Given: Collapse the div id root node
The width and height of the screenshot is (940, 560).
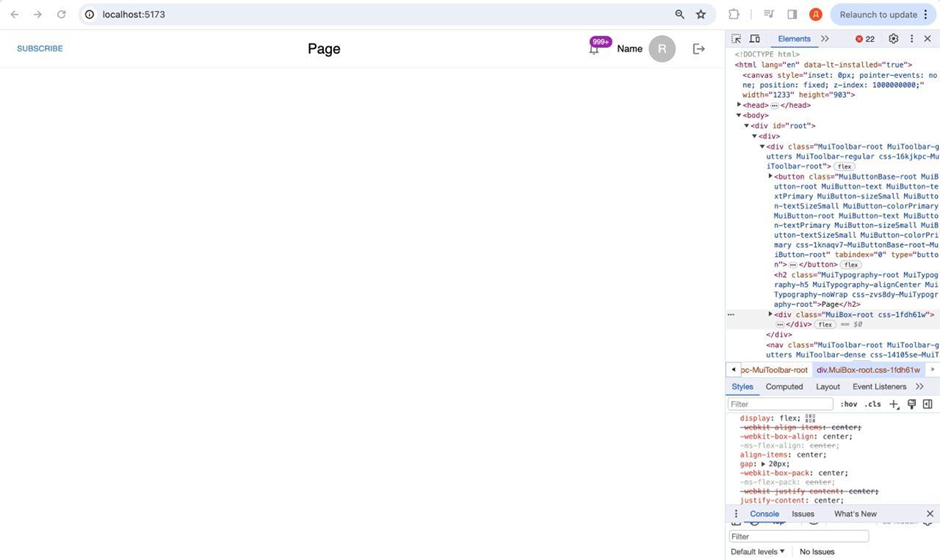Looking at the screenshot, I should tap(747, 126).
